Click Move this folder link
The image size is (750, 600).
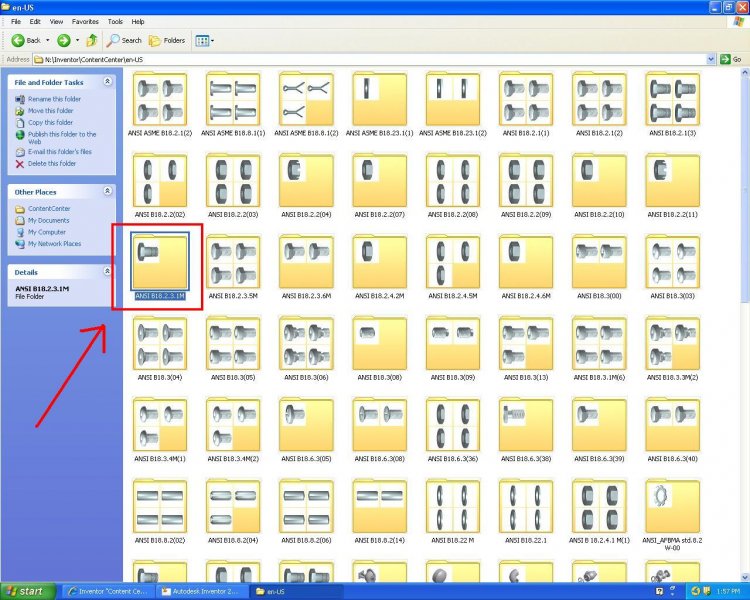(x=50, y=111)
